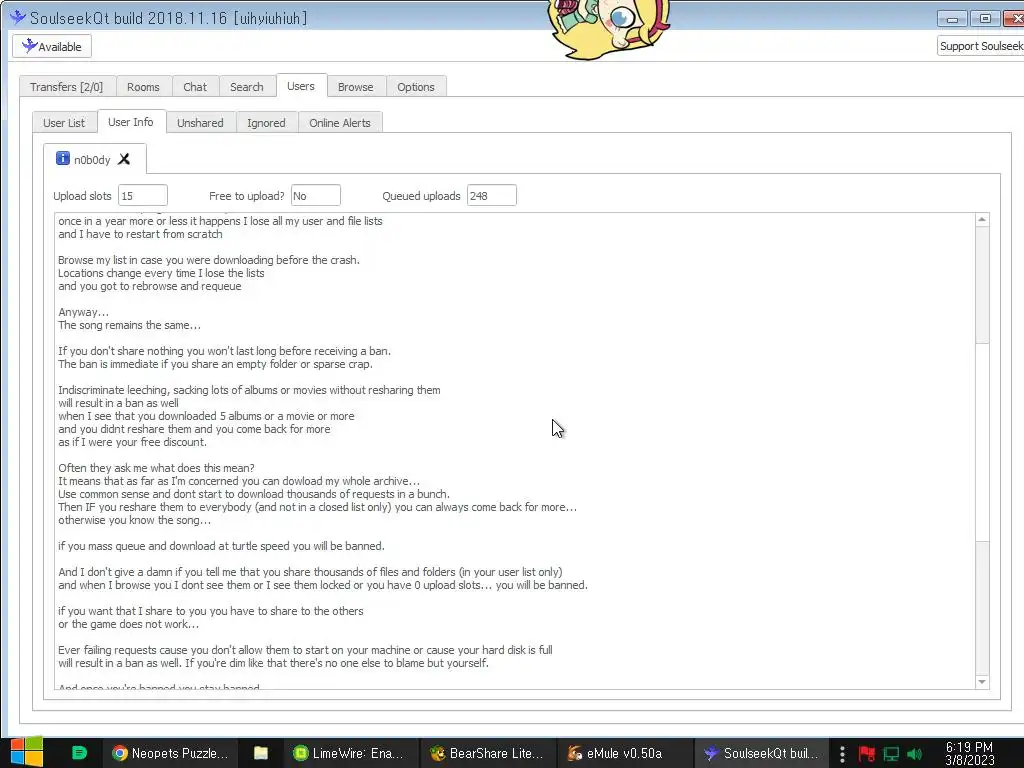Click the Available status button

[x=52, y=46]
